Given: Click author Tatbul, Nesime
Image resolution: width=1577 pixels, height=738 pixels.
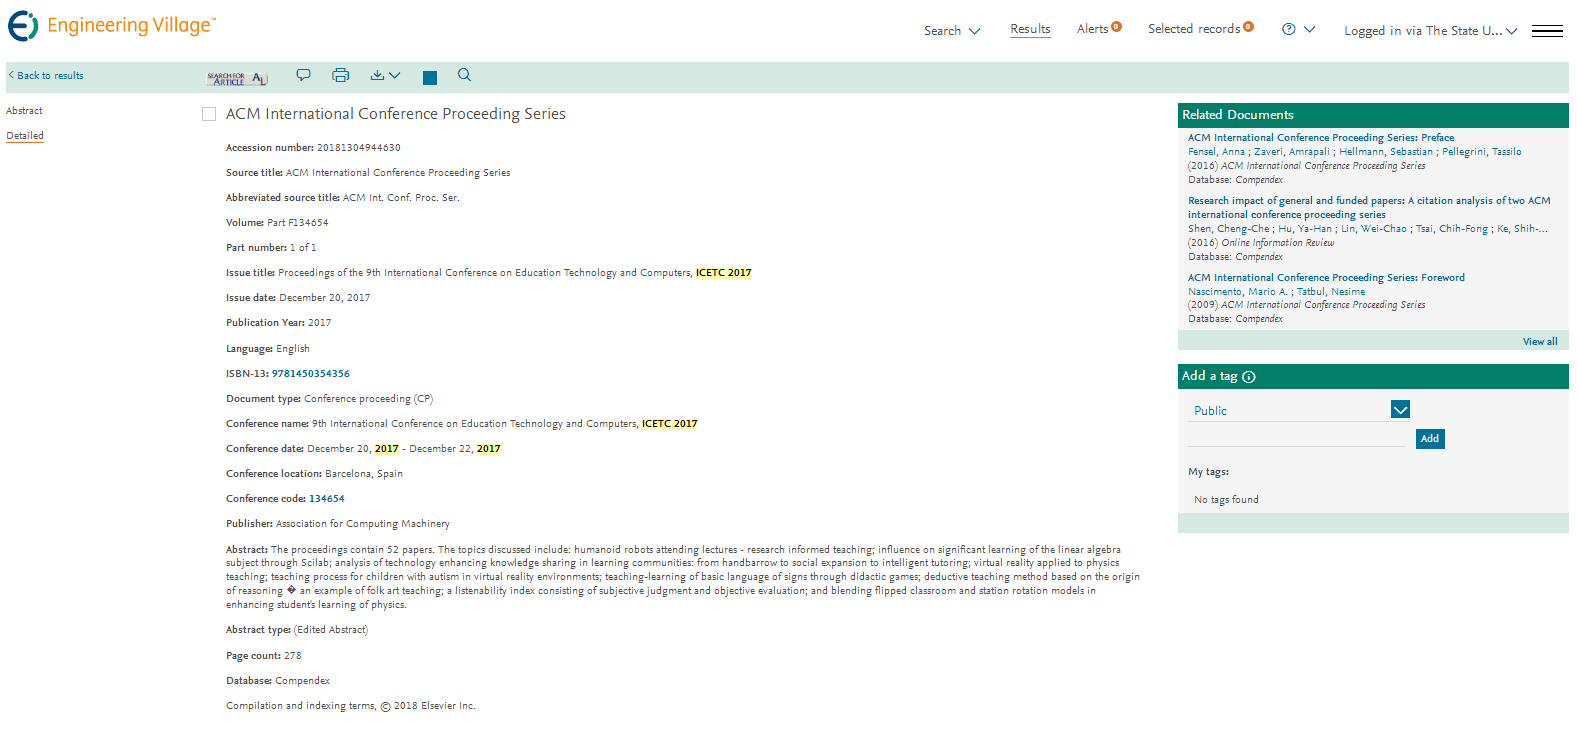Looking at the screenshot, I should tap(1331, 292).
